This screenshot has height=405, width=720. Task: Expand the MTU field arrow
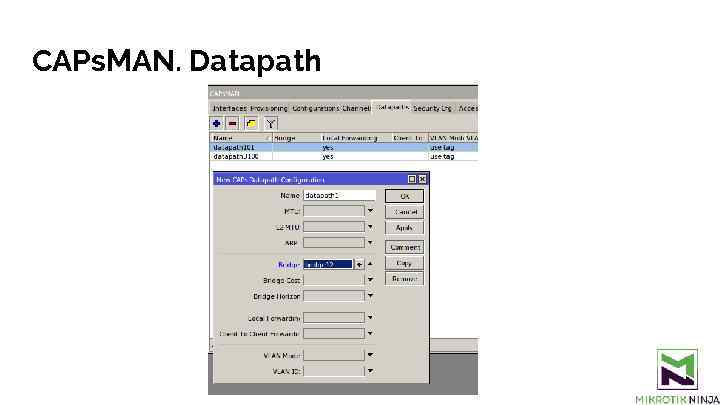[370, 211]
